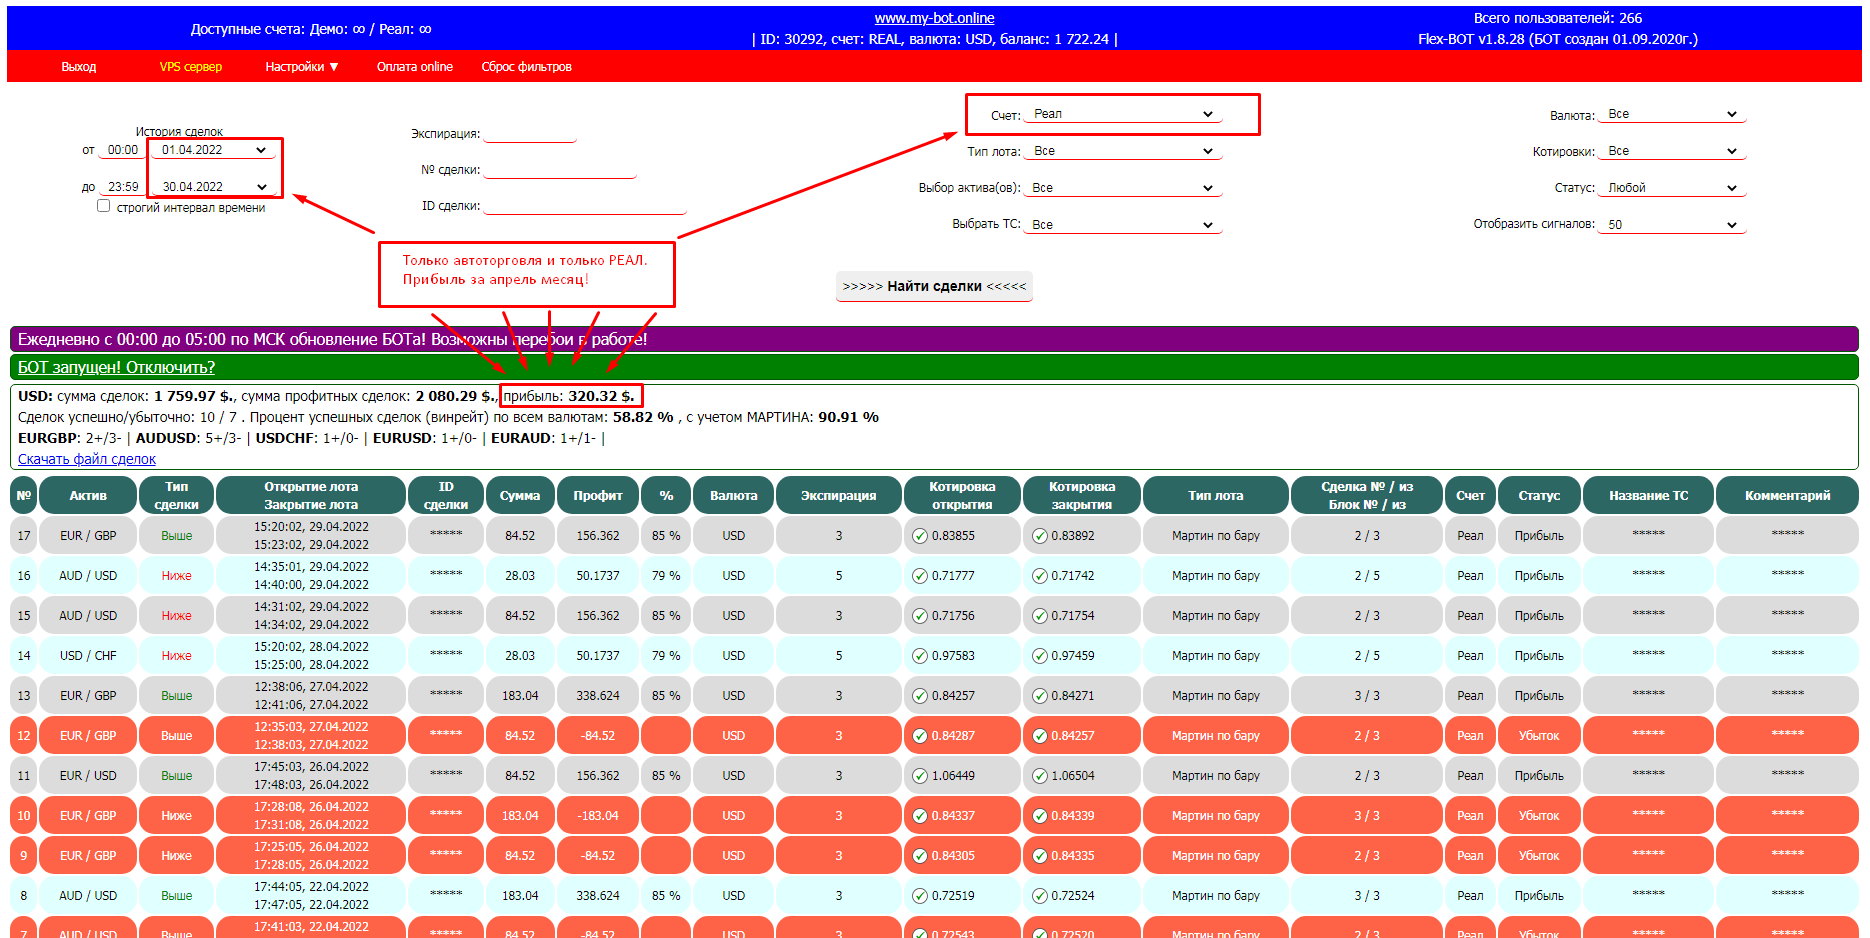
Task: Click the Сумма column header
Action: pyautogui.click(x=520, y=495)
